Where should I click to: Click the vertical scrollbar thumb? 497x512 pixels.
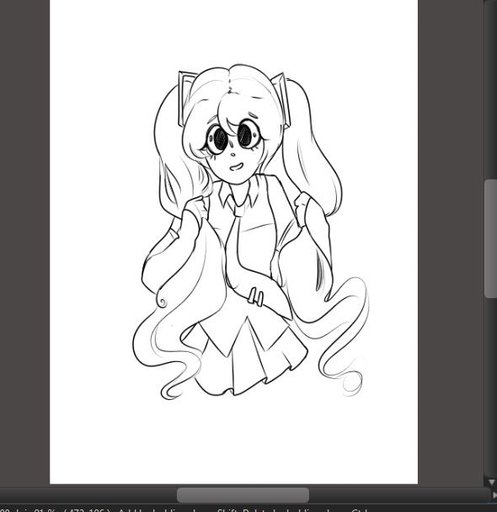coord(490,238)
